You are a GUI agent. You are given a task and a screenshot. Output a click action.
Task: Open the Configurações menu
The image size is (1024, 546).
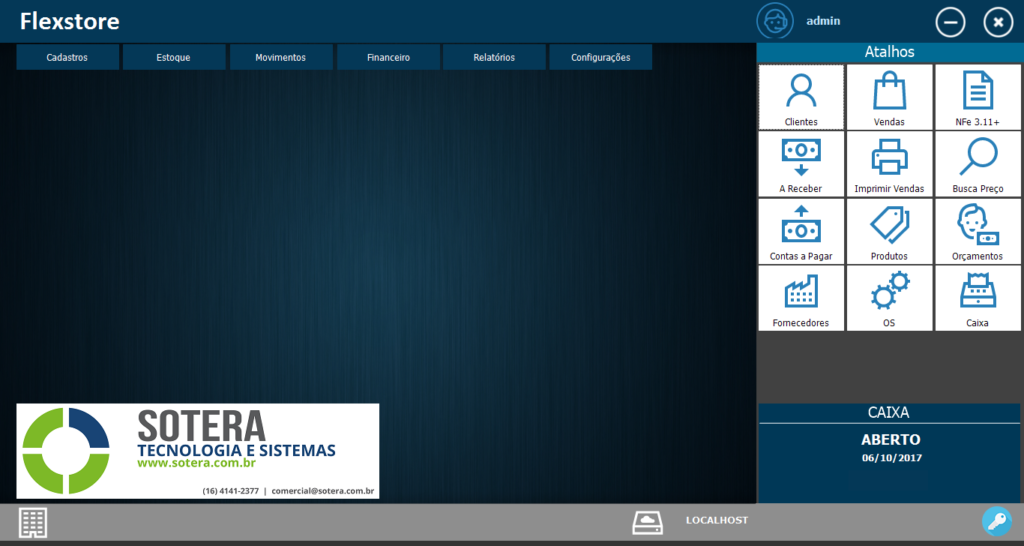tap(600, 57)
